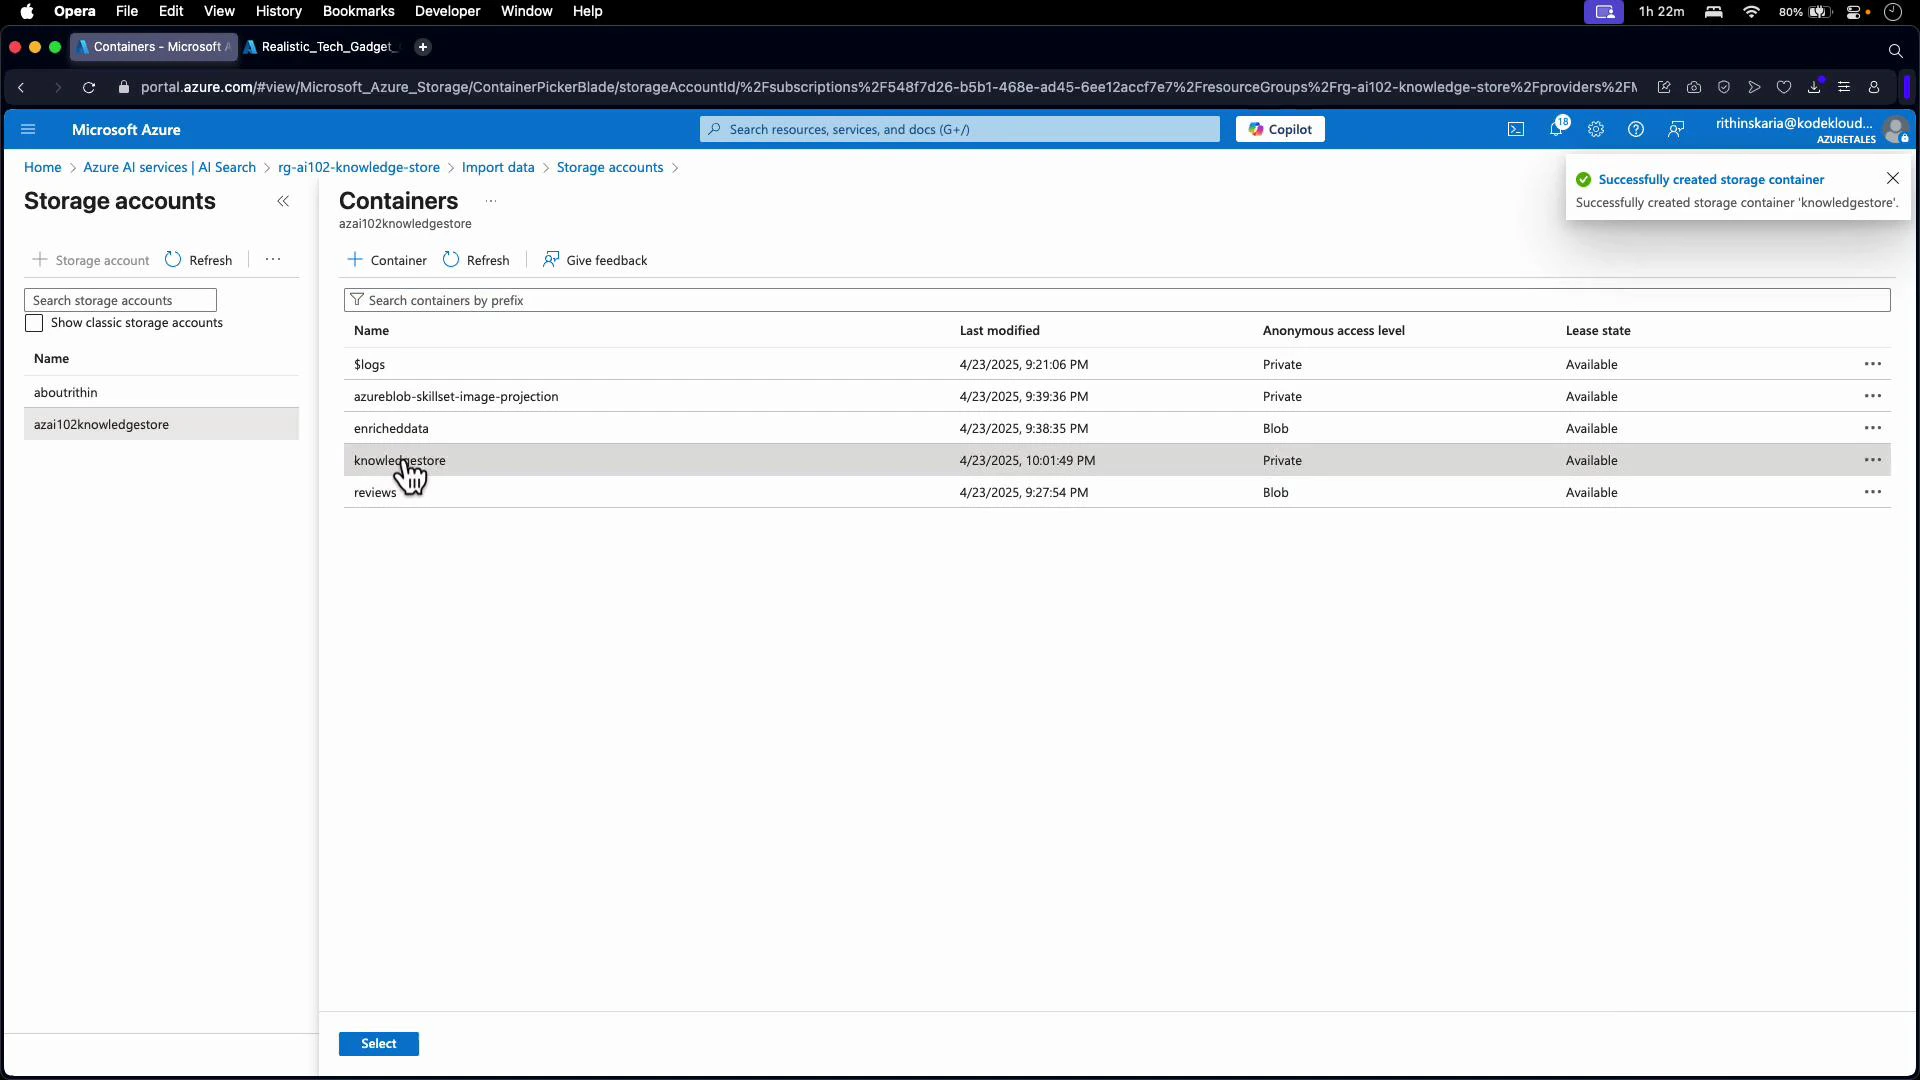This screenshot has height=1080, width=1920.
Task: Collapse the Storage accounts side panel
Action: click(283, 201)
